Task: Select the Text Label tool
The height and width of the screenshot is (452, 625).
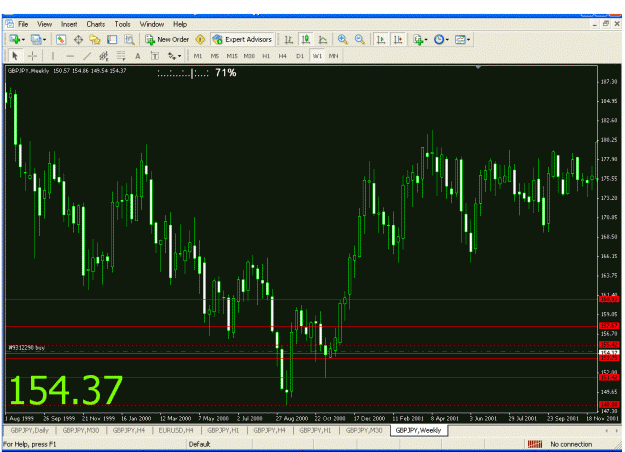Action: [x=155, y=56]
